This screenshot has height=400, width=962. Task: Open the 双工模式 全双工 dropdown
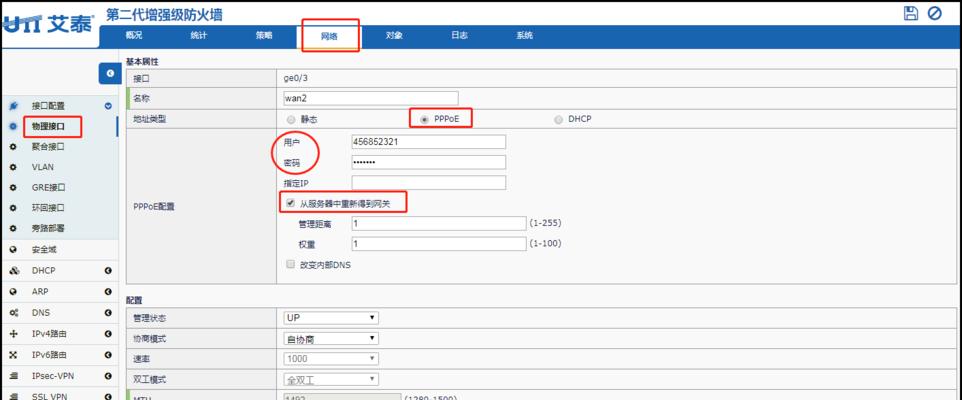click(x=331, y=379)
